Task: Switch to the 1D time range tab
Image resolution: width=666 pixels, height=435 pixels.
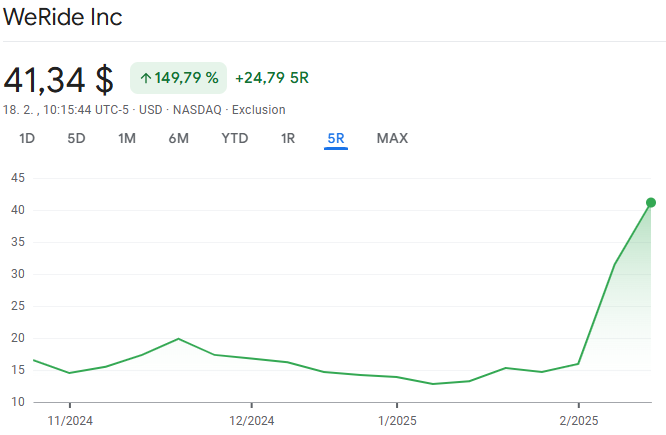Action: (x=27, y=139)
